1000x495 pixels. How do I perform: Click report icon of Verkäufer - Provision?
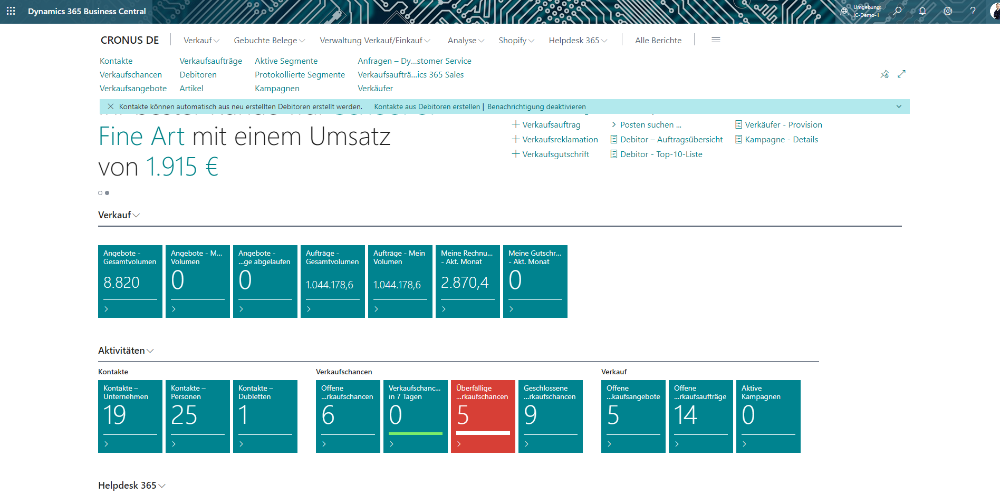(739, 125)
